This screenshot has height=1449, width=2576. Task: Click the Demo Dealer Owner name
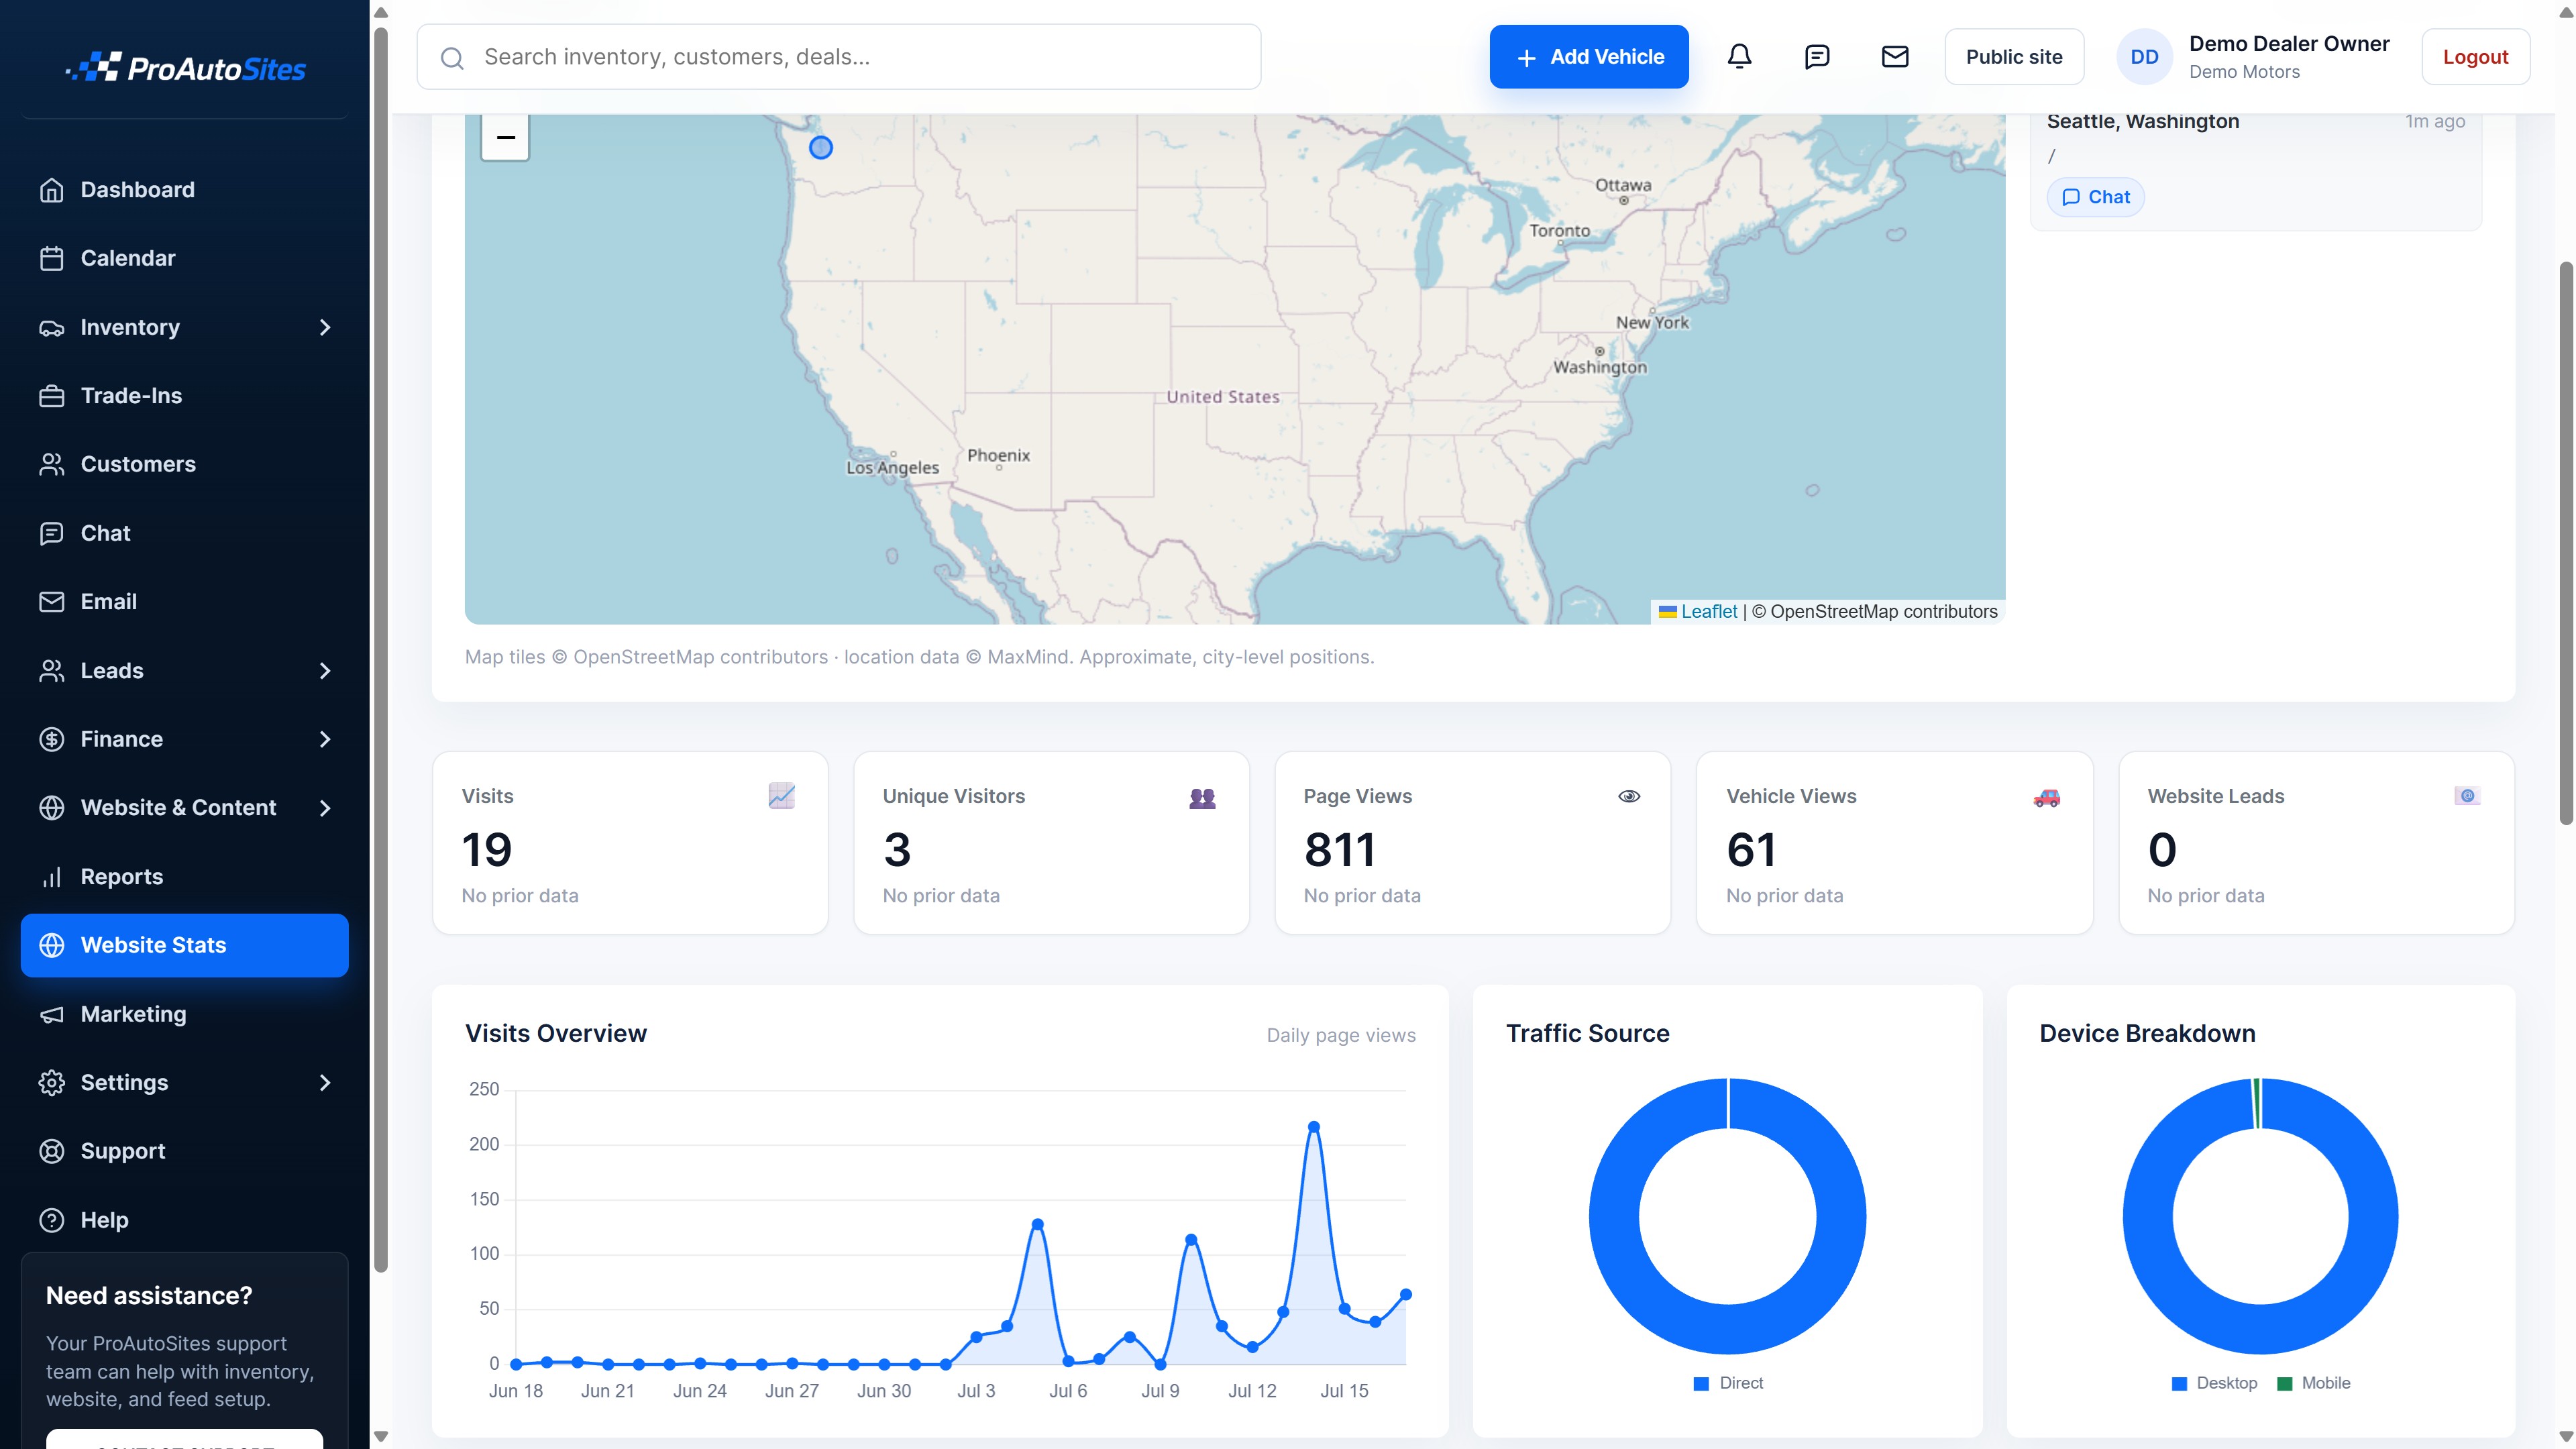tap(2289, 44)
